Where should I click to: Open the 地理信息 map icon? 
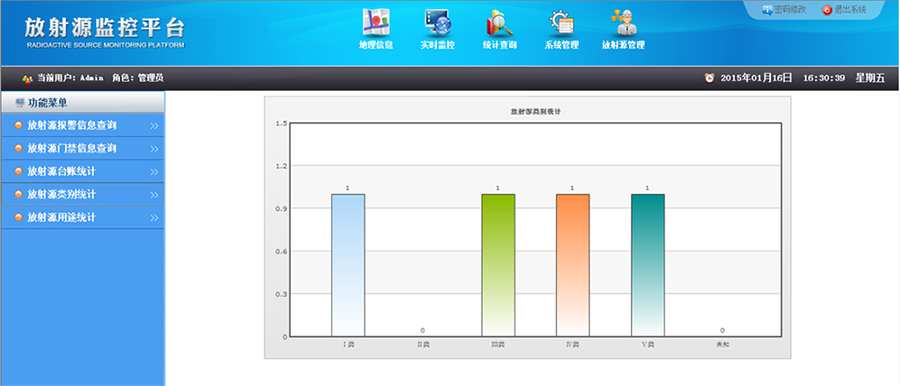[x=376, y=23]
